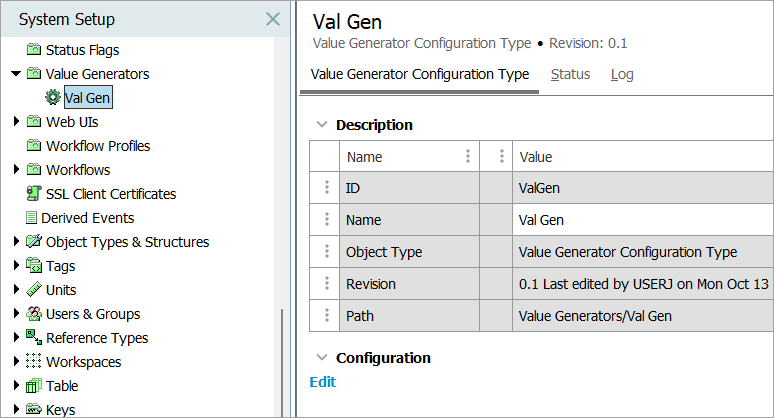Expand the Web UIs tree node
The width and height of the screenshot is (774, 418).
click(x=16, y=122)
